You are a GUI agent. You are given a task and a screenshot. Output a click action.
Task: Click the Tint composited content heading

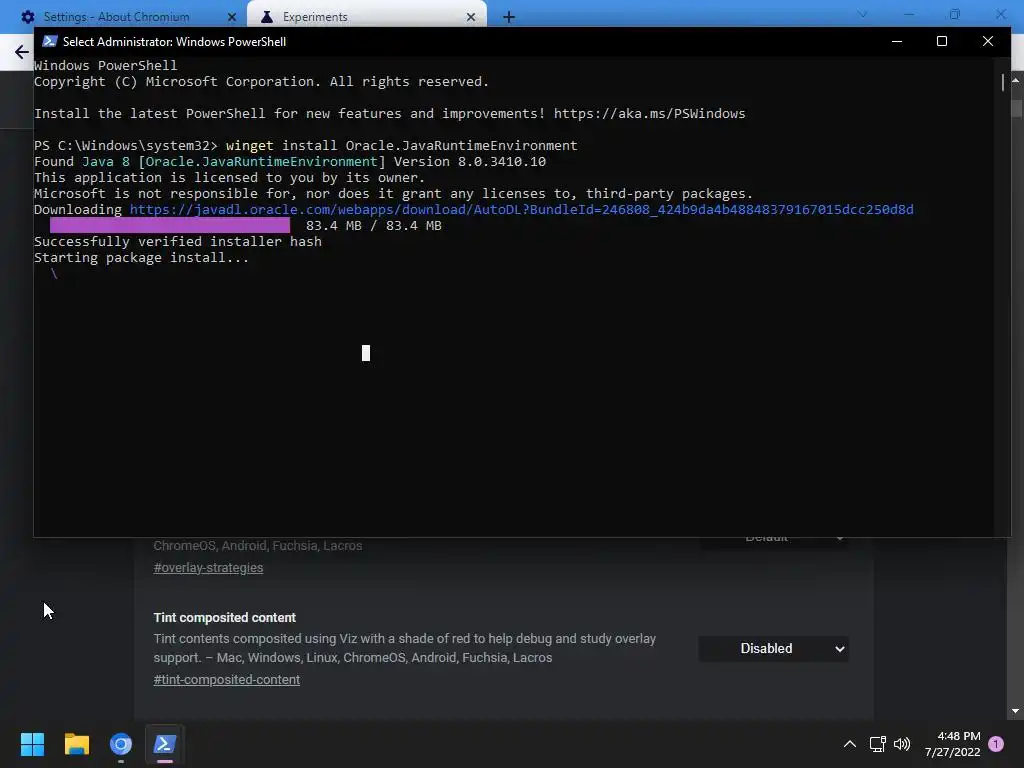(x=225, y=617)
